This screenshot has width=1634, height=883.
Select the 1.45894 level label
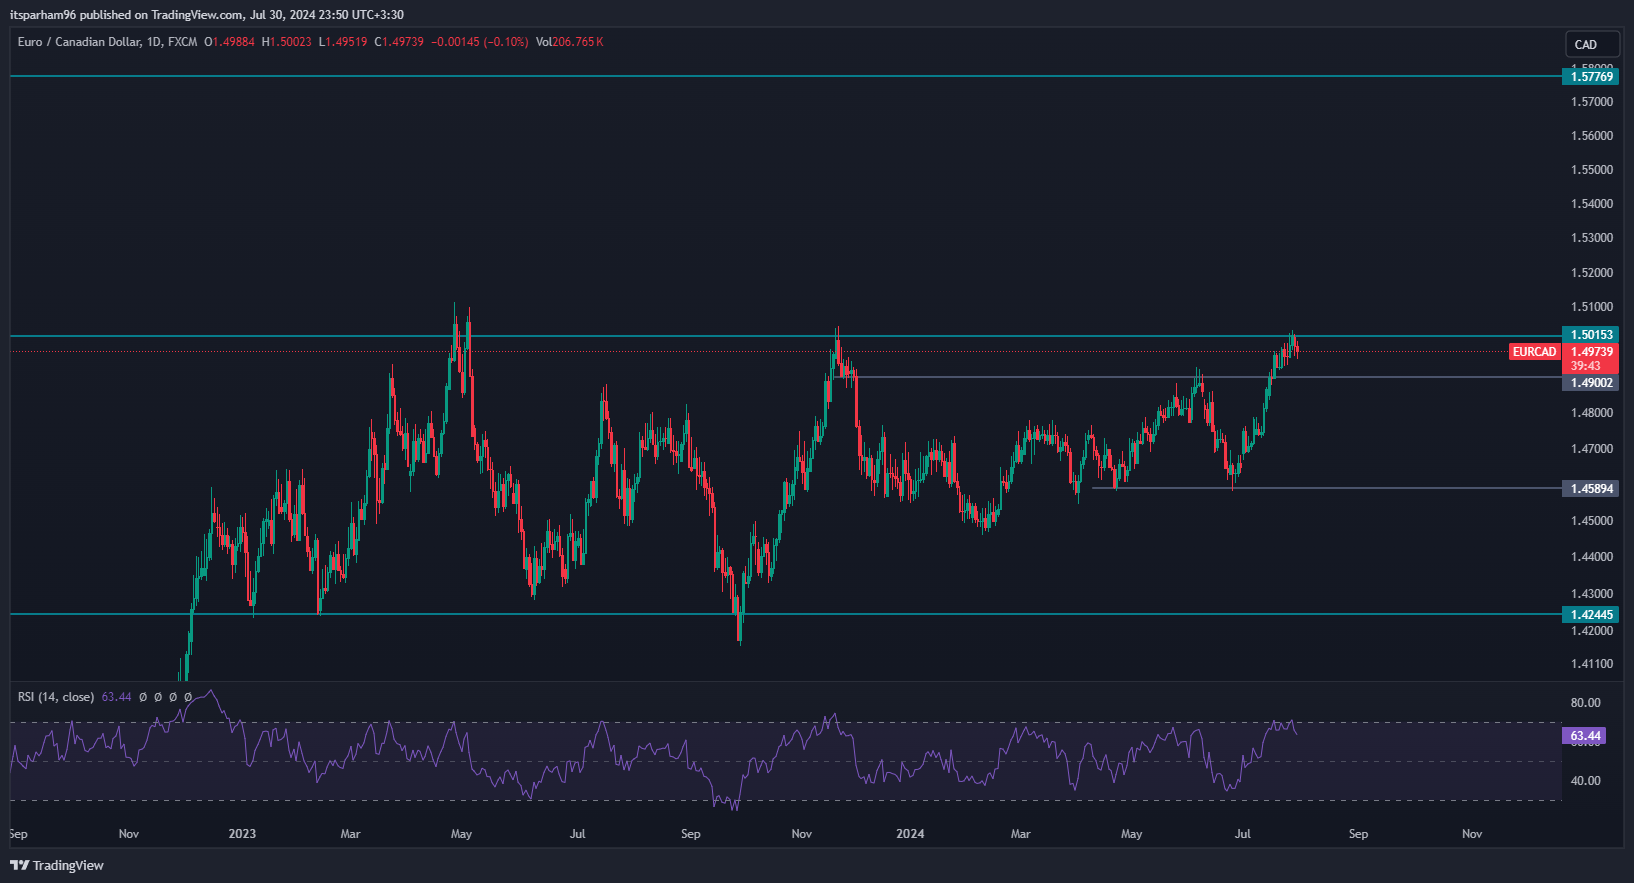click(x=1591, y=489)
